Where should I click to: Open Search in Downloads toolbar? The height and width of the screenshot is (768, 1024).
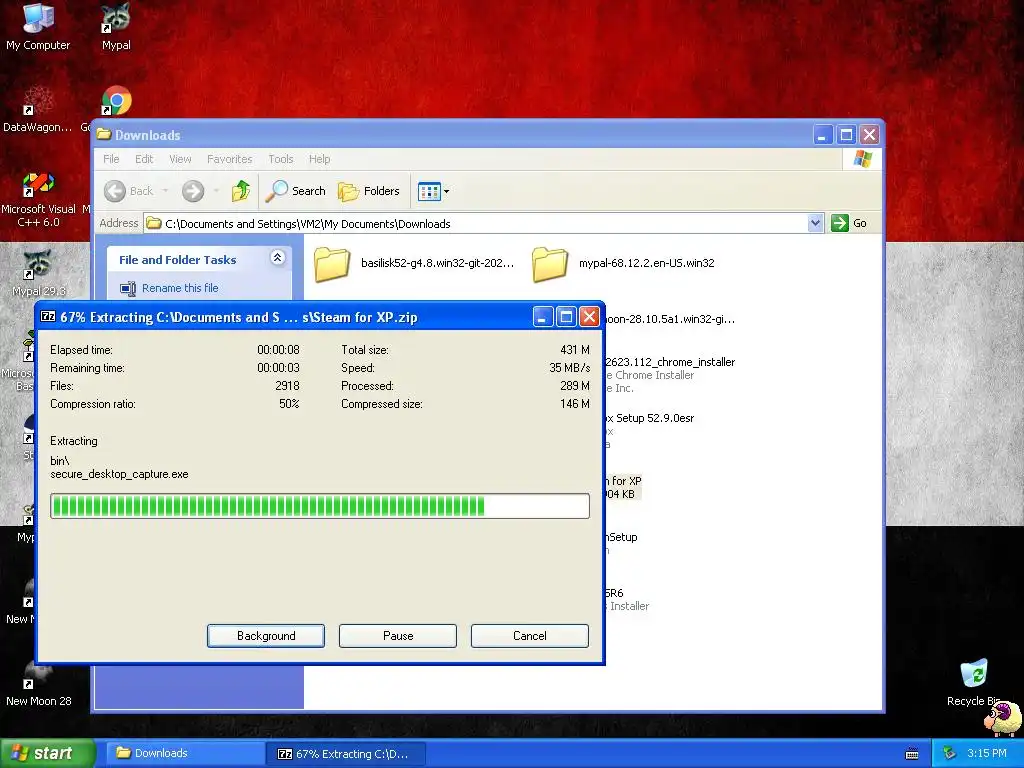295,191
